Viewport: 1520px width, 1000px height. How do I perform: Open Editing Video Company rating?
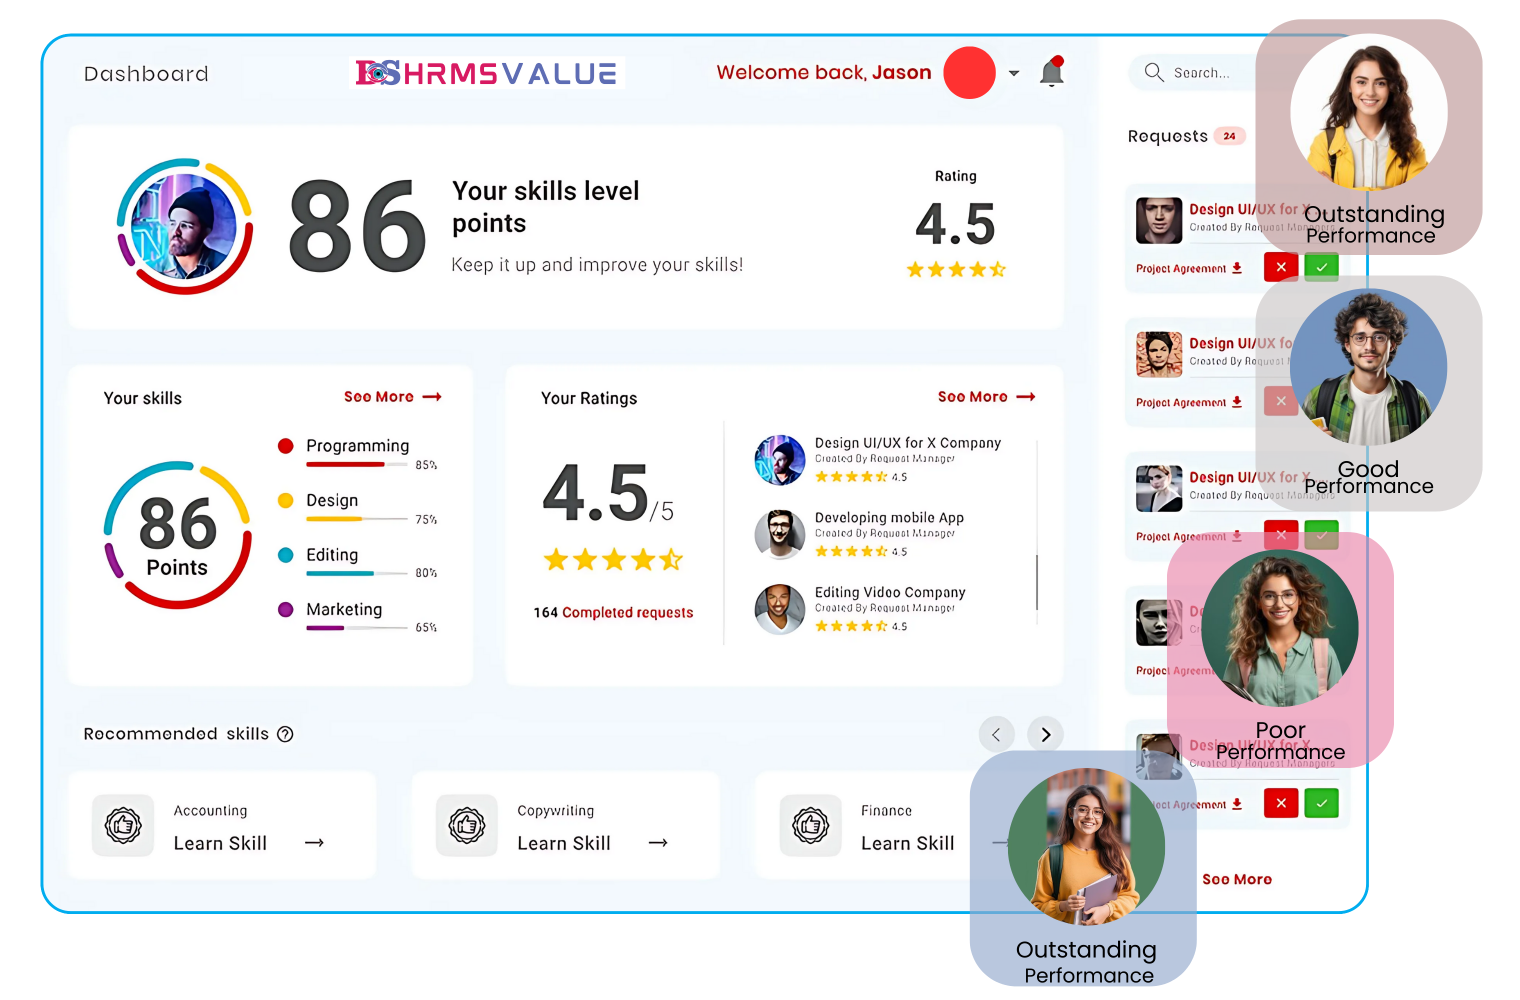(x=890, y=593)
